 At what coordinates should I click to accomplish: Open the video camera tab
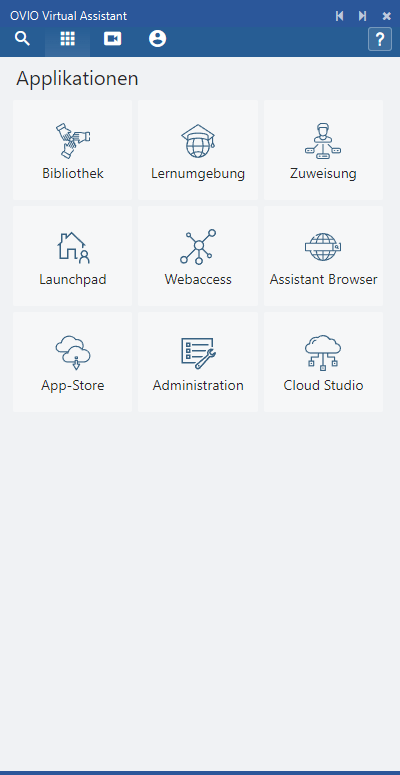click(112, 39)
